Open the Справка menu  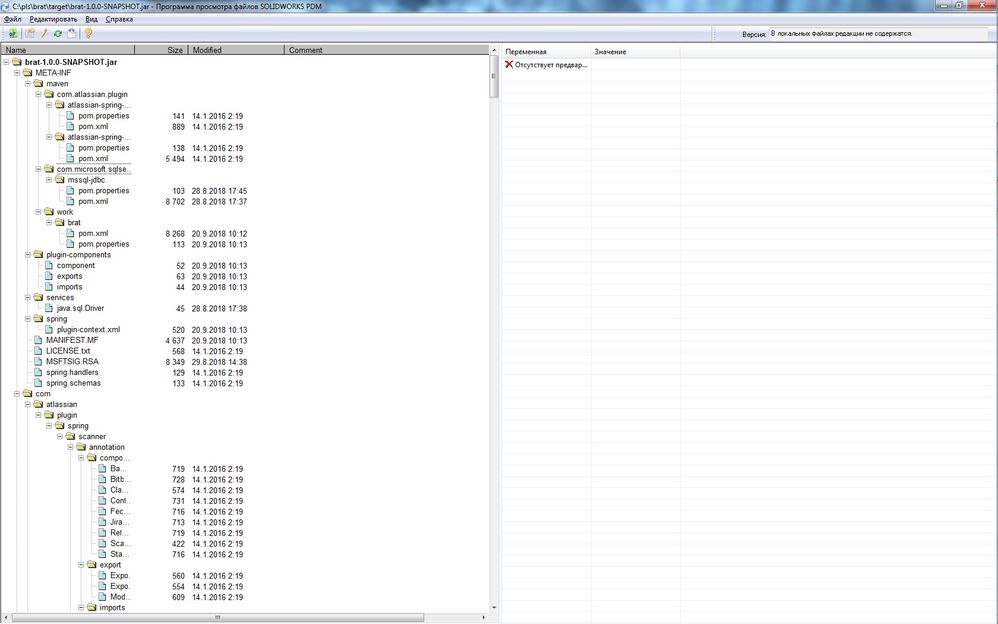[119, 19]
